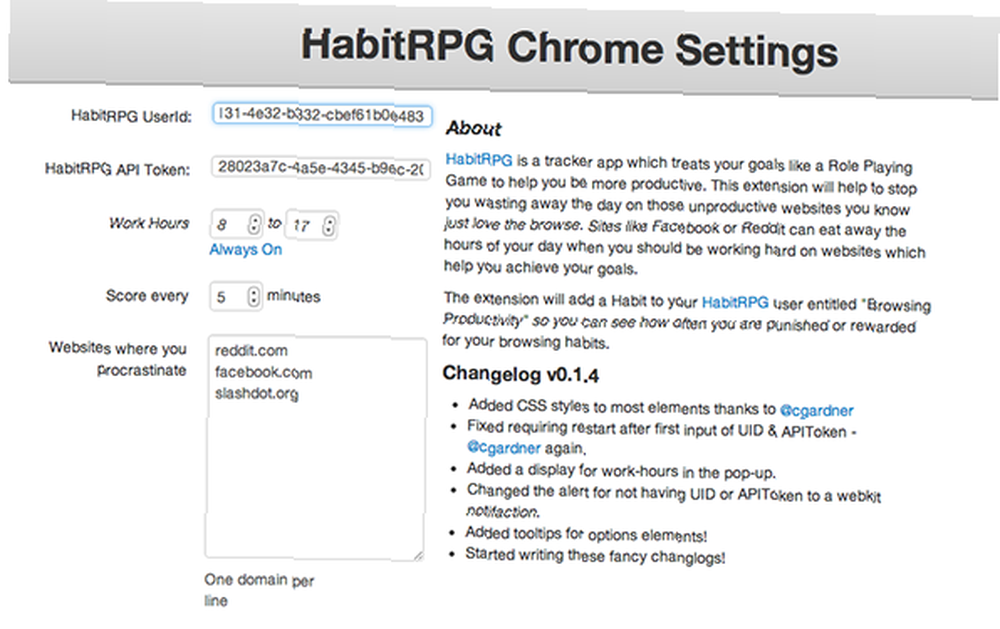Click the 'Score every' label
The height and width of the screenshot is (629, 1000).
(x=147, y=296)
